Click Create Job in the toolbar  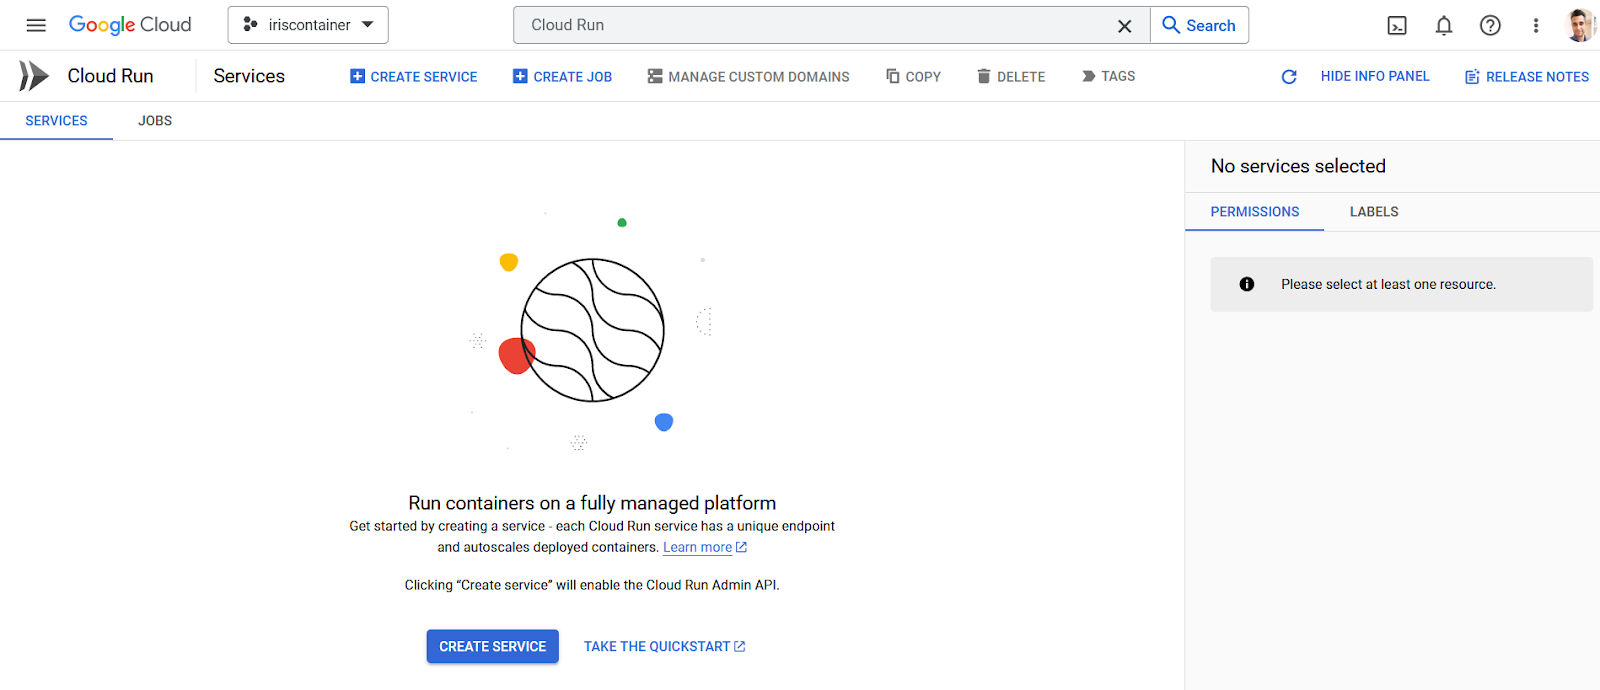pos(562,77)
